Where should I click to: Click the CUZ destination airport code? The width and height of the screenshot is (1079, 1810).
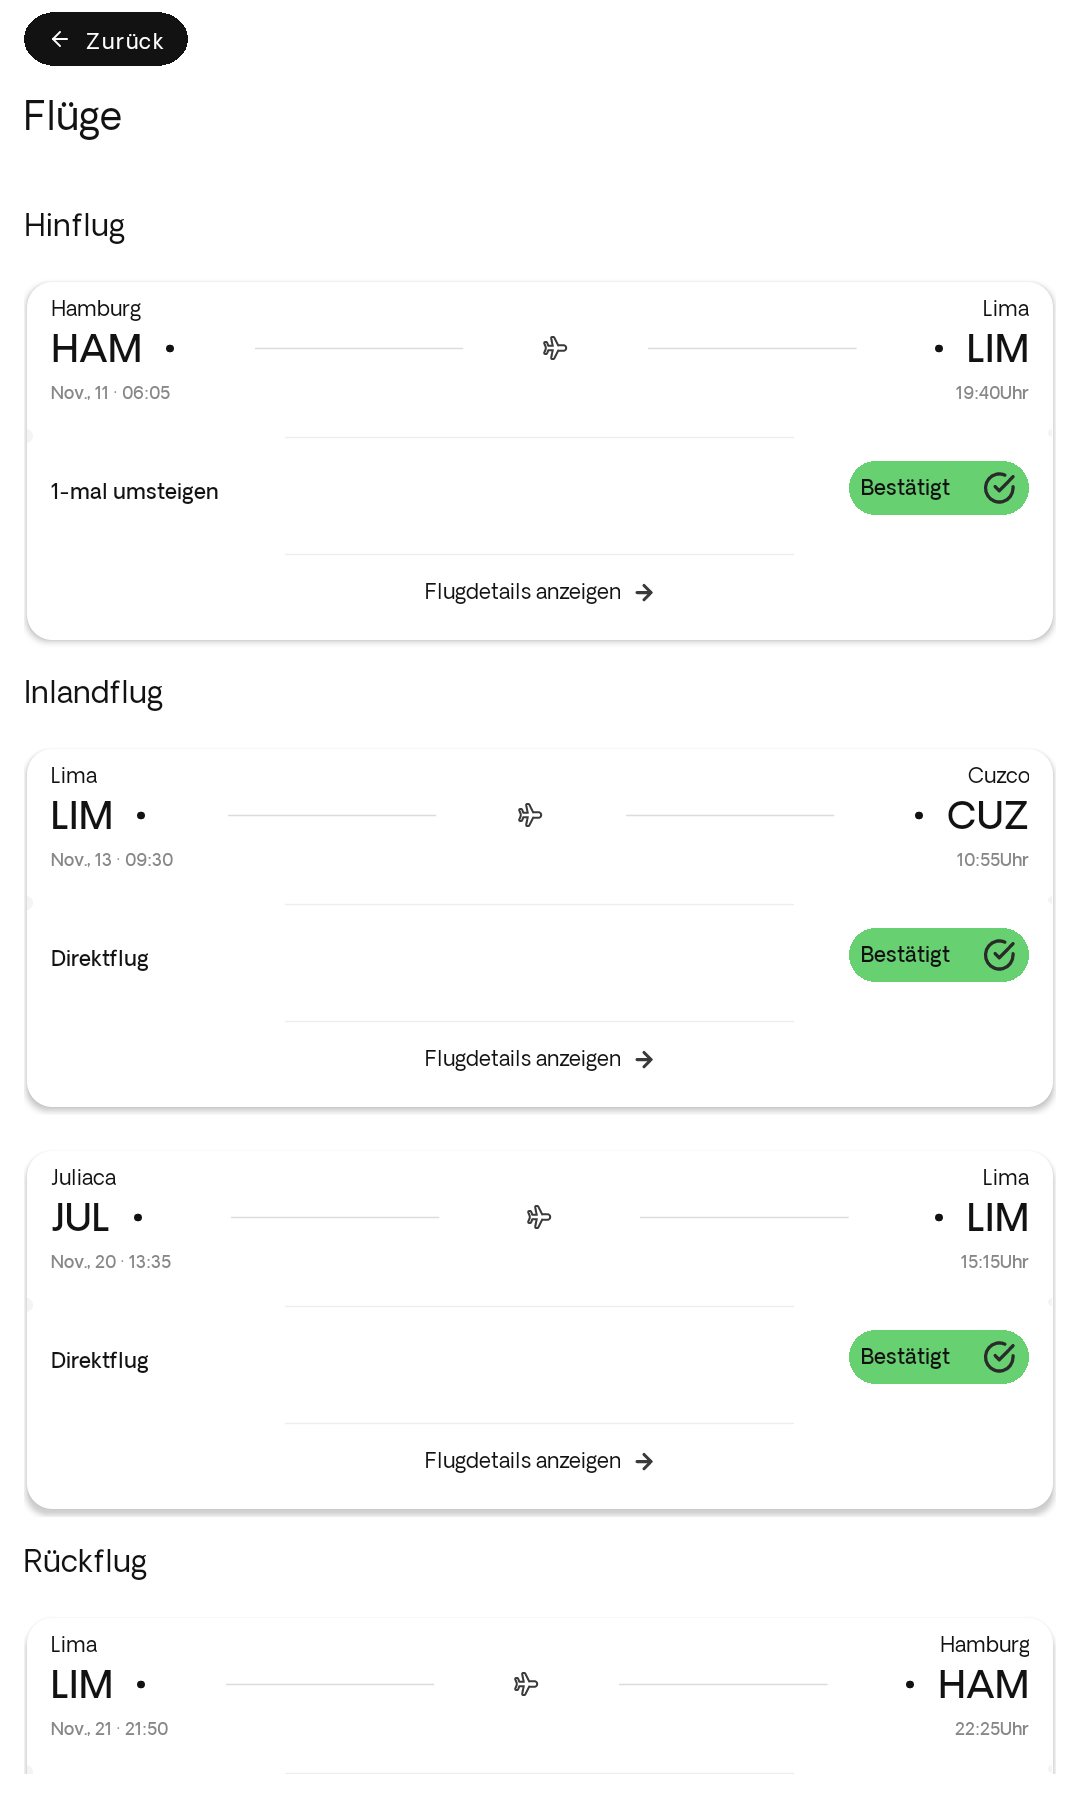pyautogui.click(x=987, y=816)
